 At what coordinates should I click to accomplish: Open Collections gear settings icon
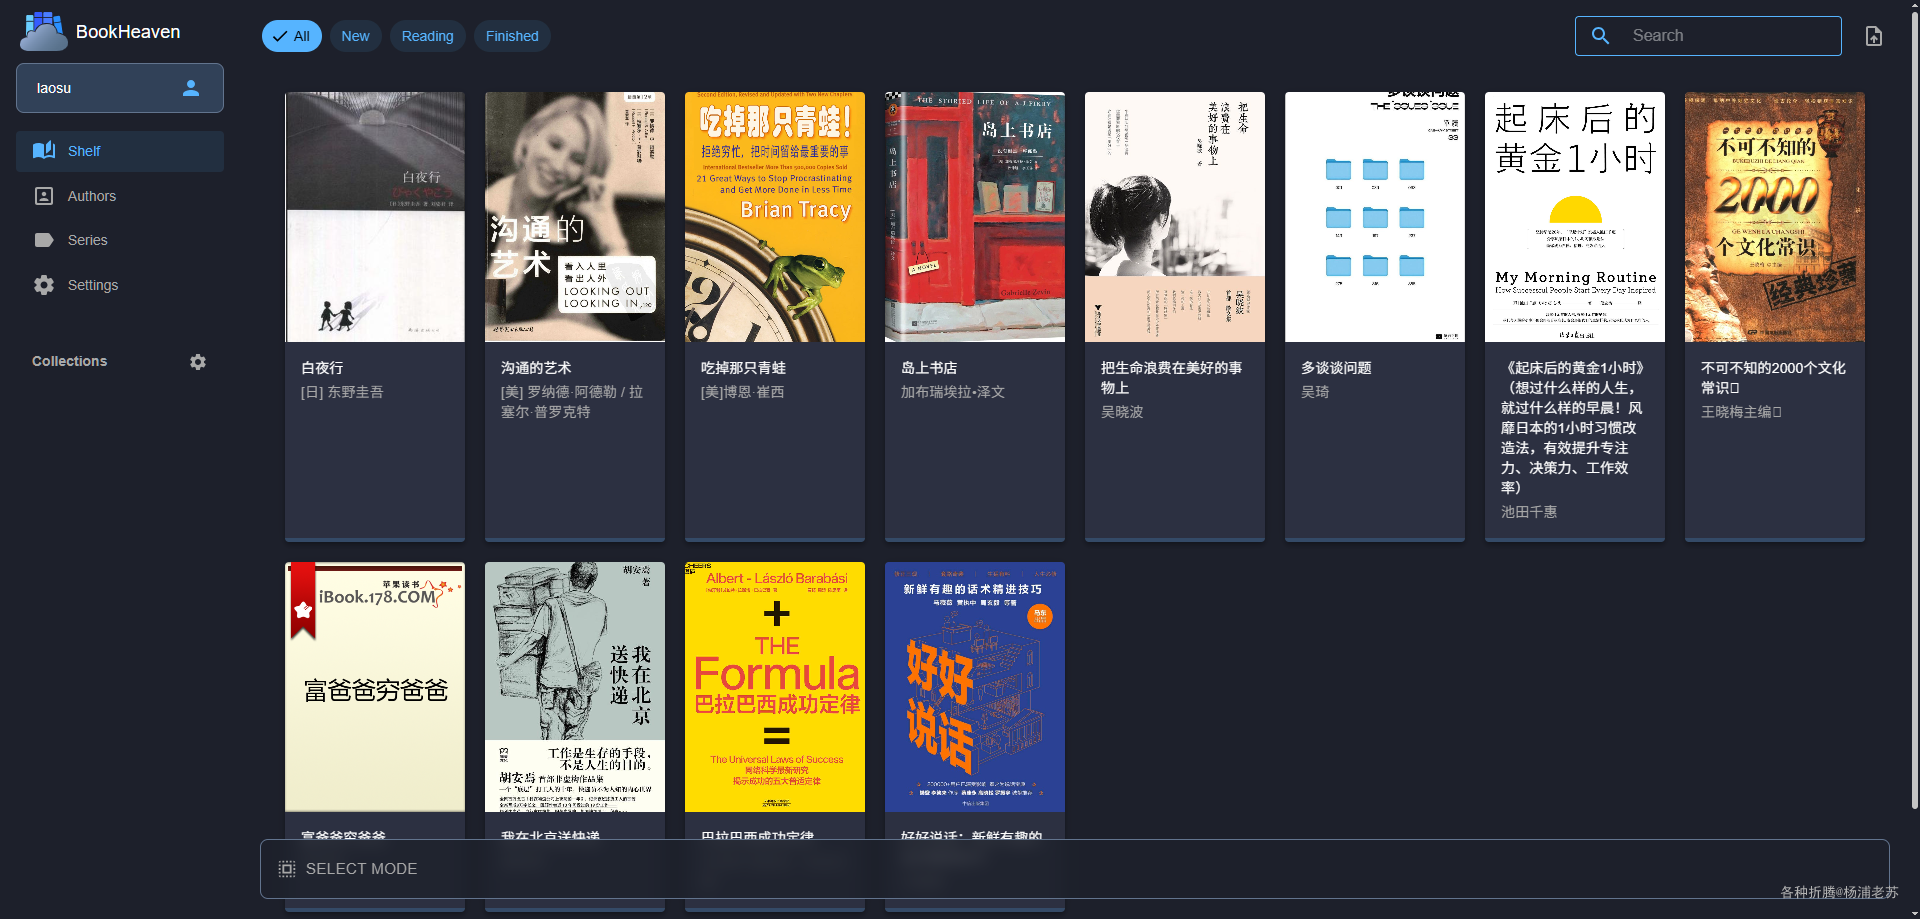[198, 362]
